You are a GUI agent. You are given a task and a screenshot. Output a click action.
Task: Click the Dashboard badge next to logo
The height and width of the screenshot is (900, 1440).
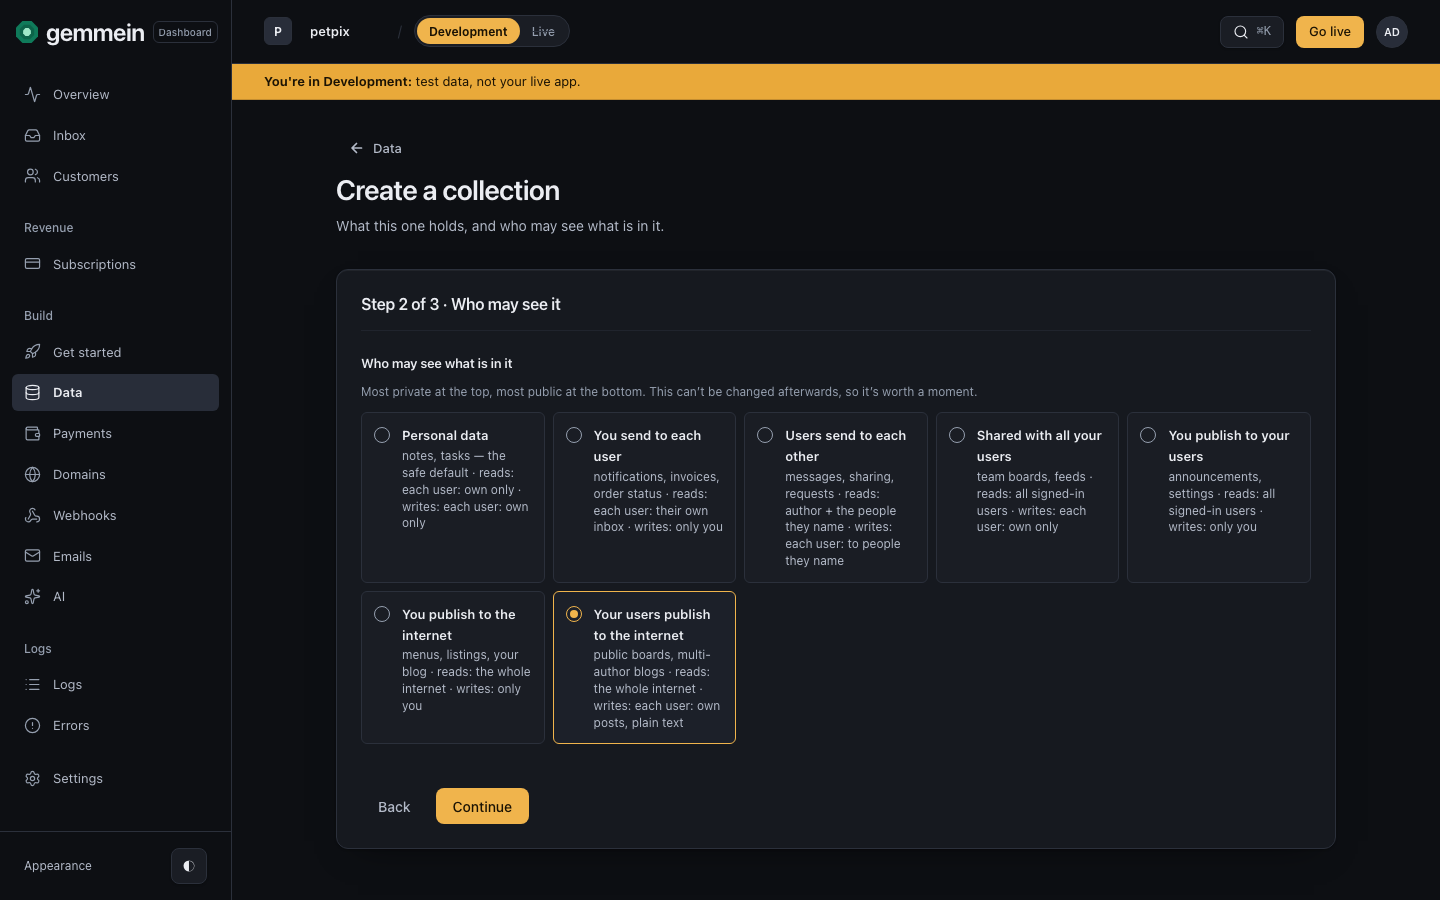[x=185, y=32]
